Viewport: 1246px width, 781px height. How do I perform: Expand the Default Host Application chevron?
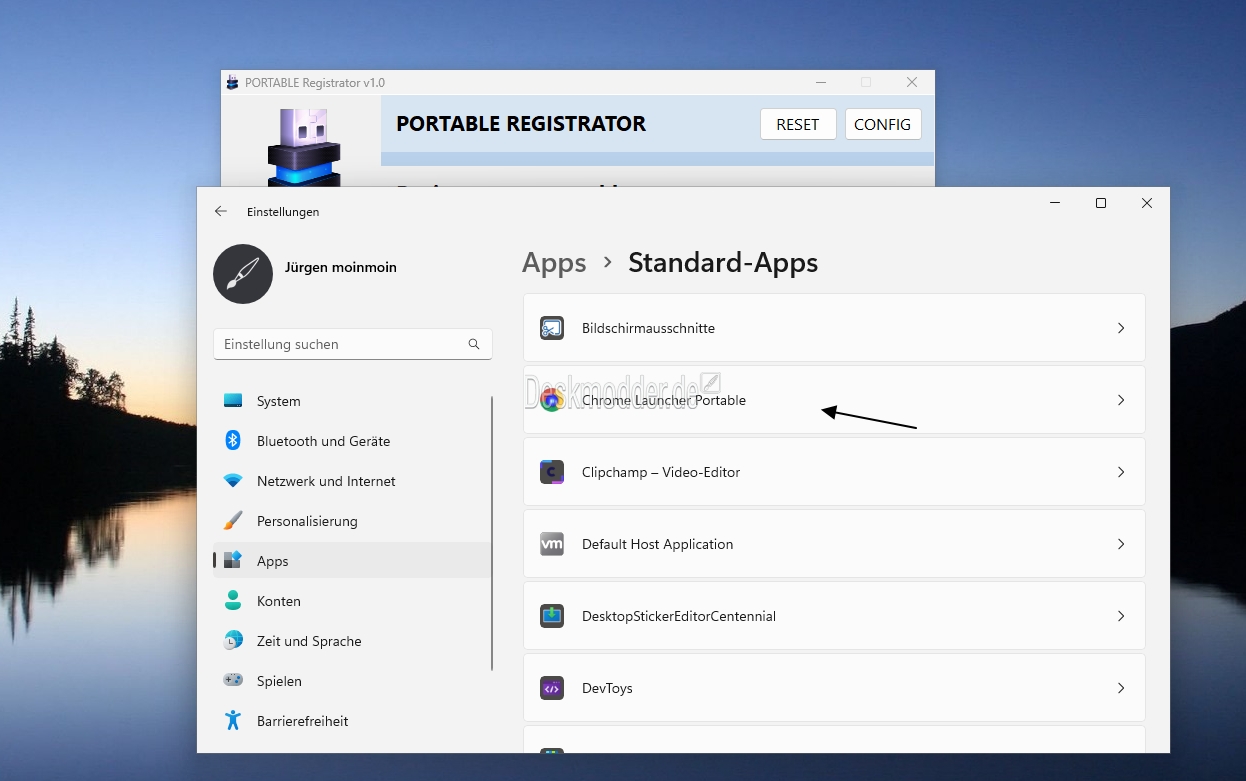pyautogui.click(x=1121, y=544)
